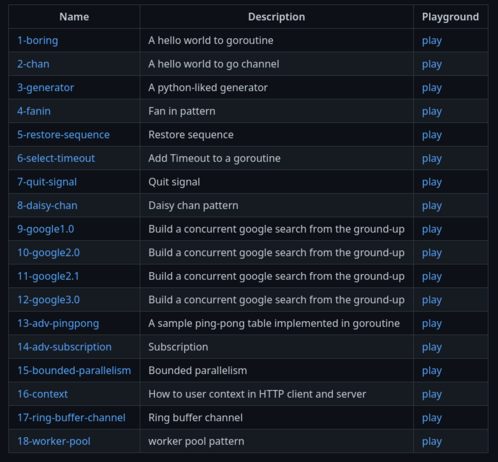Click the 6-select-timeout link
The height and width of the screenshot is (462, 498).
56,158
